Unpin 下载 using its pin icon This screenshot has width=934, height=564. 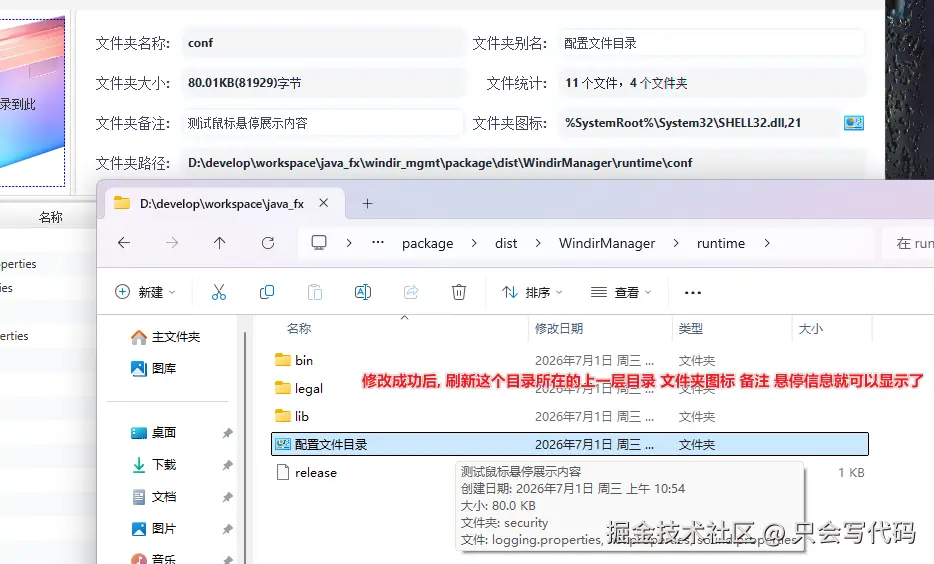click(228, 465)
